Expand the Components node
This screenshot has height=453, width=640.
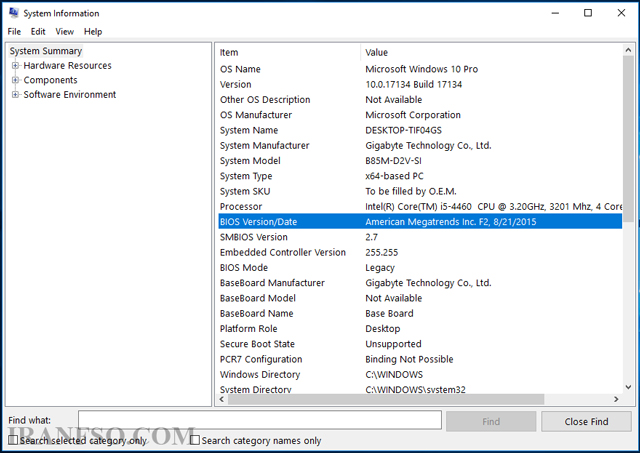tap(16, 80)
